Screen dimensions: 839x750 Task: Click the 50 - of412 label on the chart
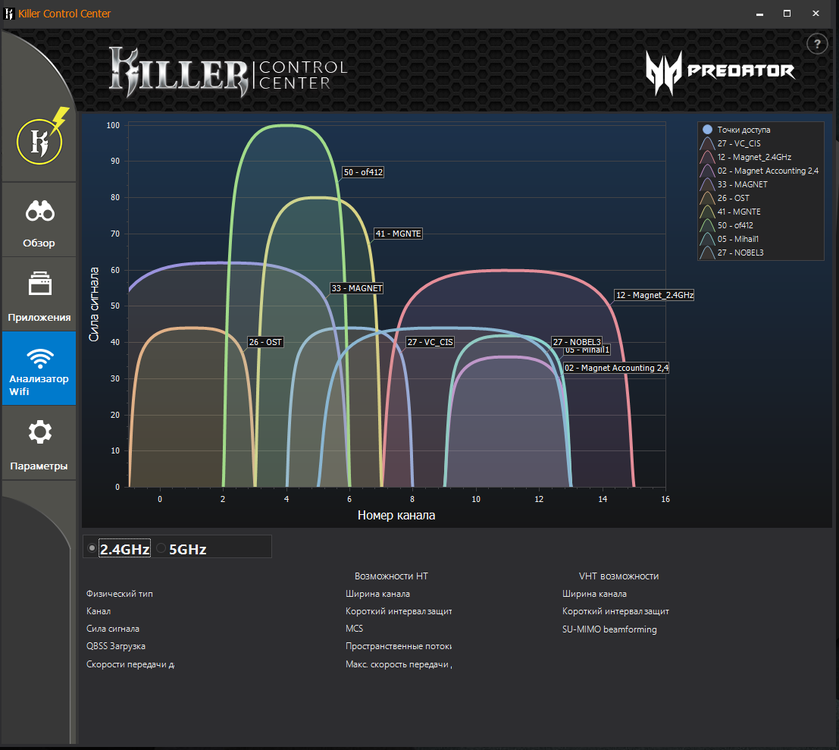[x=363, y=172]
